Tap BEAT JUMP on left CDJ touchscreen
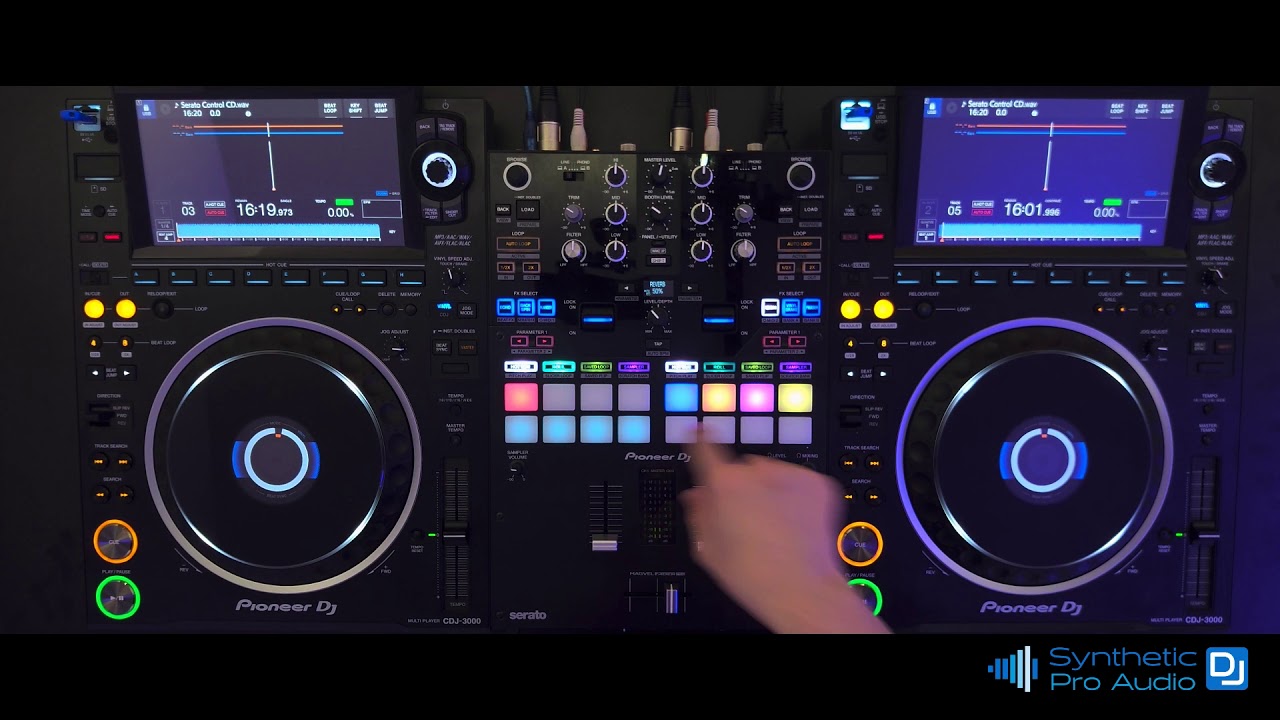This screenshot has width=1280, height=720. point(381,108)
